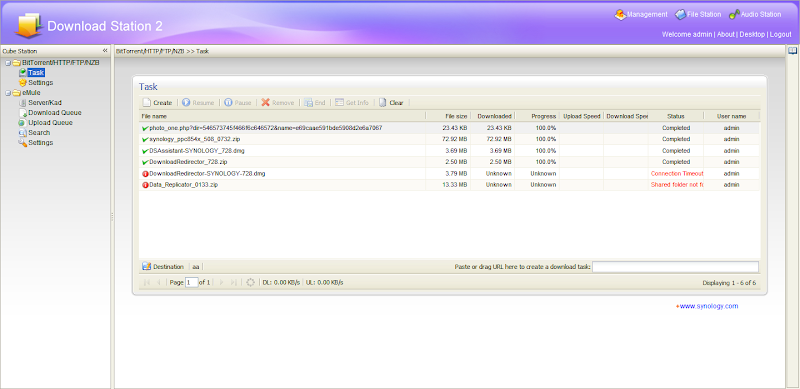The width and height of the screenshot is (800, 389).
Task: Select the photo_one.php download row
Action: click(449, 128)
